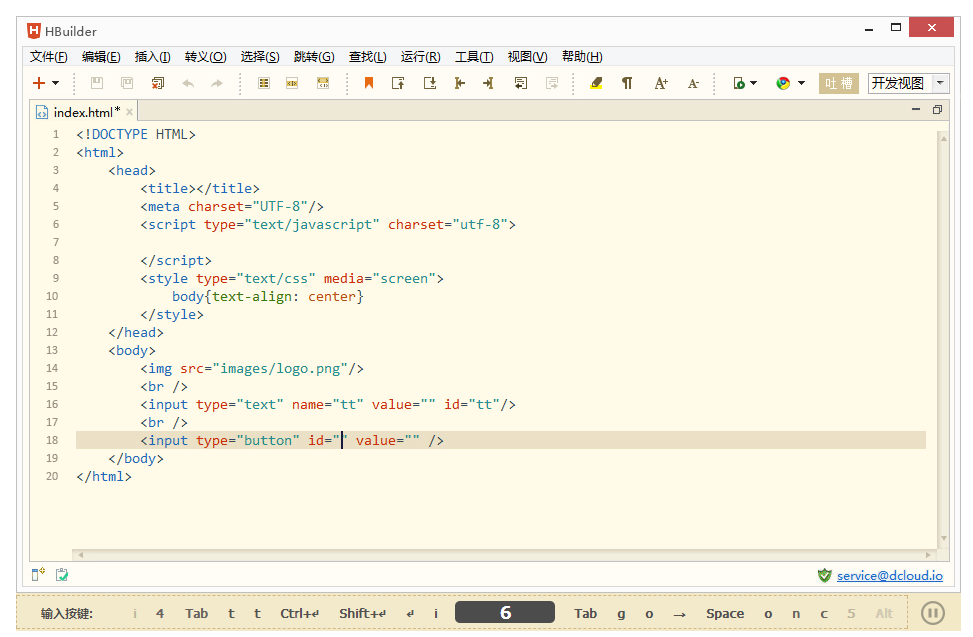This screenshot has width=973, height=637.
Task: Open the 转义(O) menu
Action: tap(205, 57)
